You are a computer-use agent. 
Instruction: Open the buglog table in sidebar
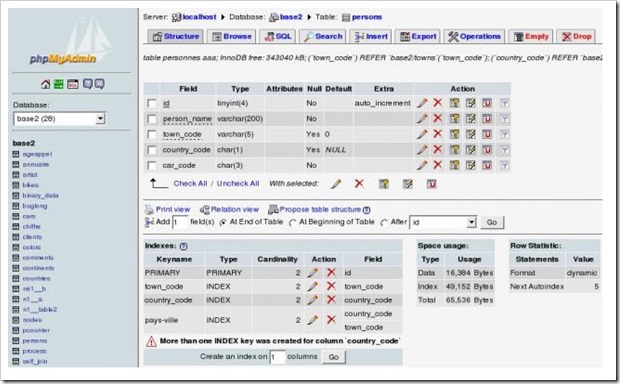tap(35, 206)
